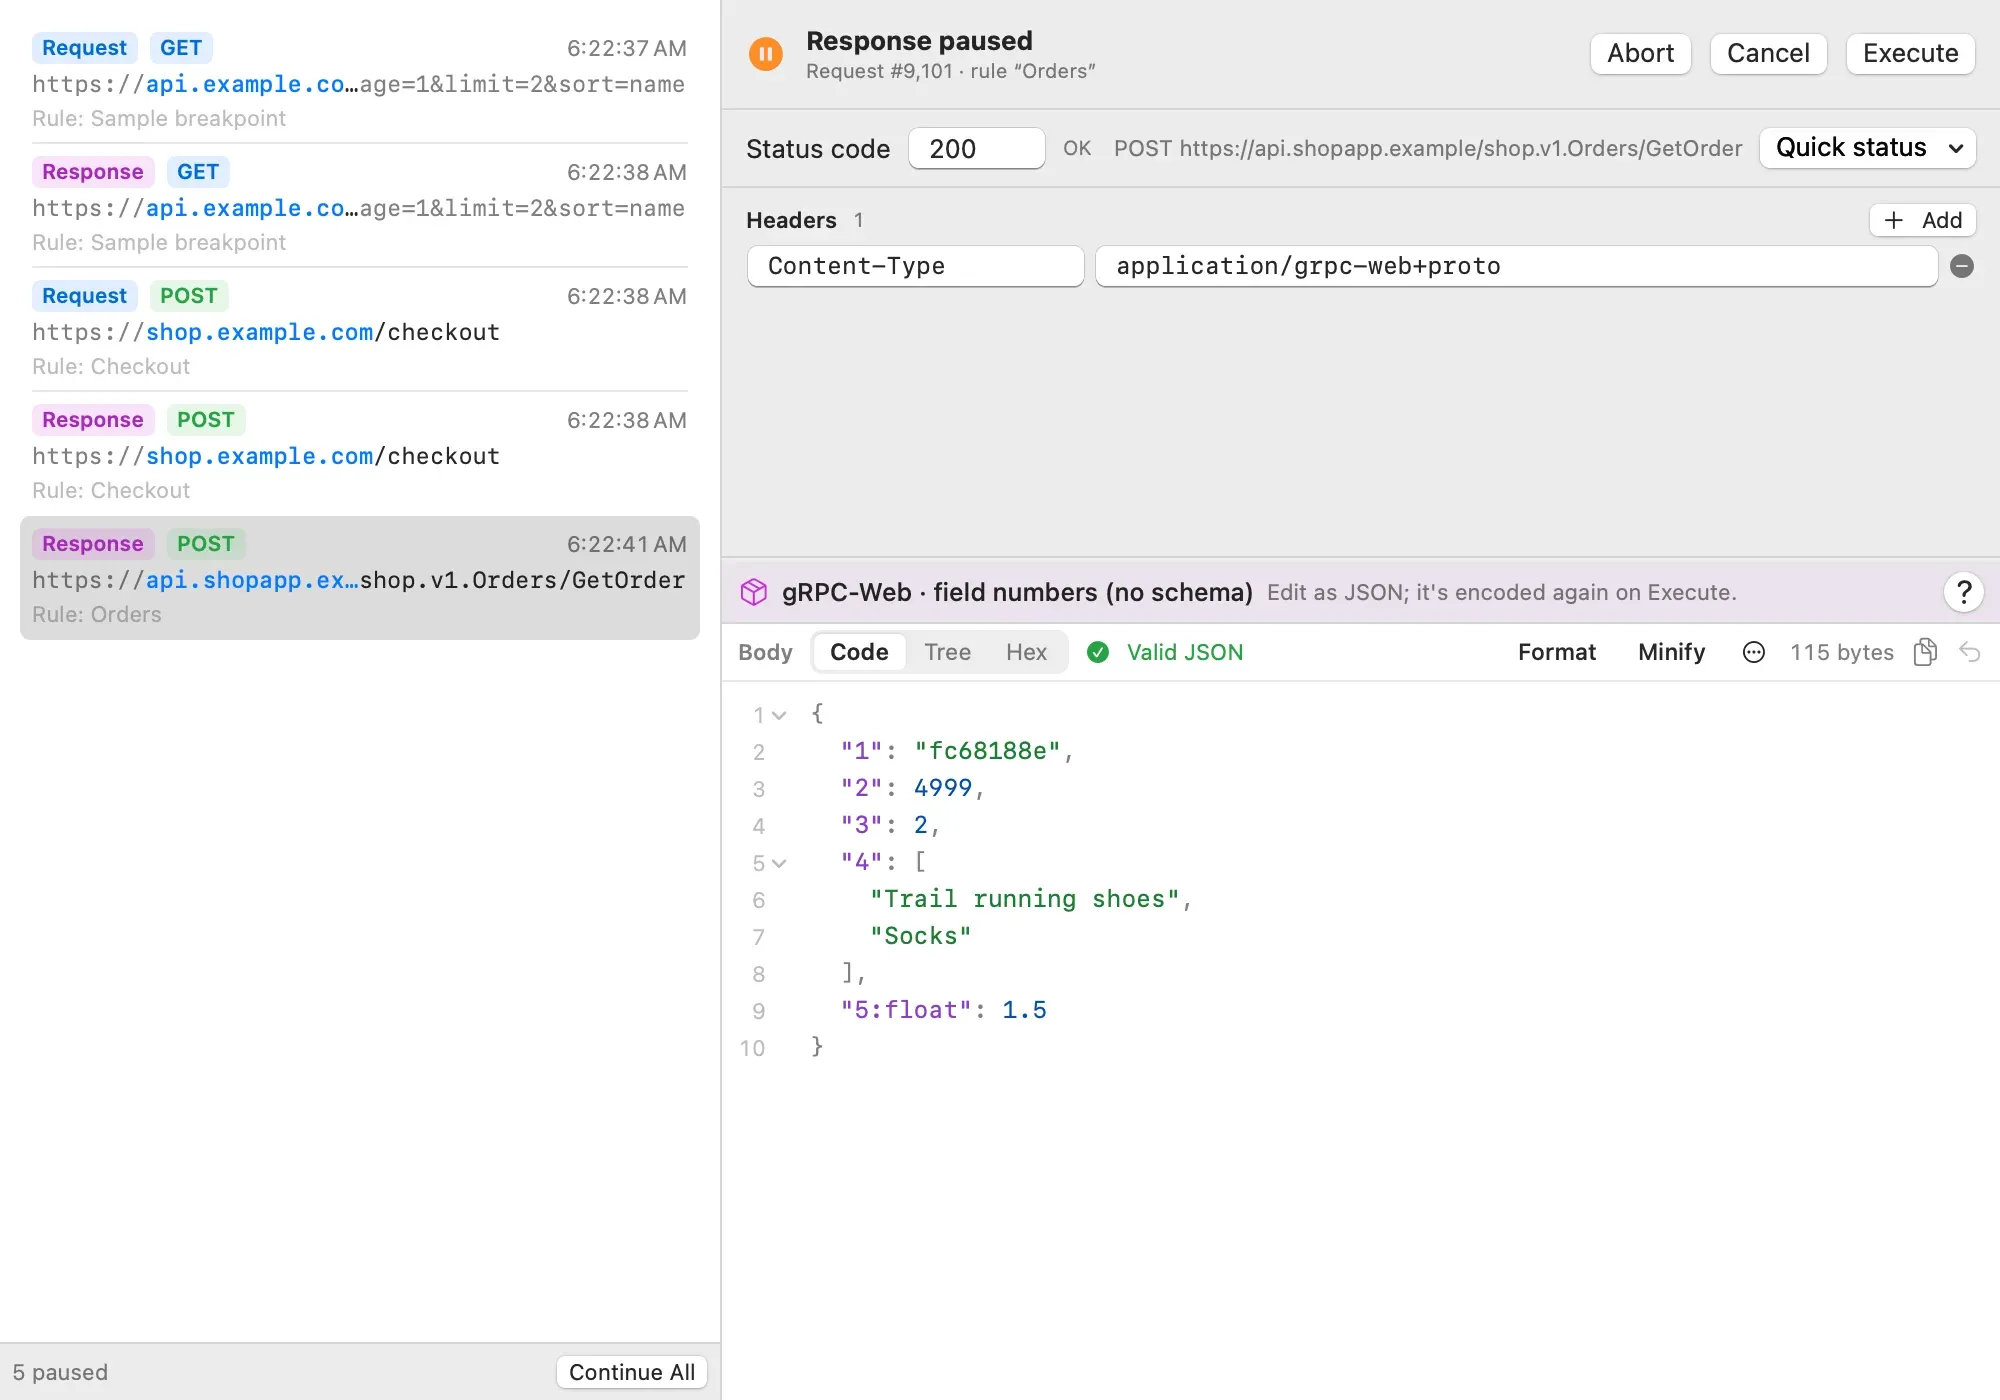Remove the Content-Type header with minus icon
This screenshot has width=2000, height=1400.
point(1962,266)
